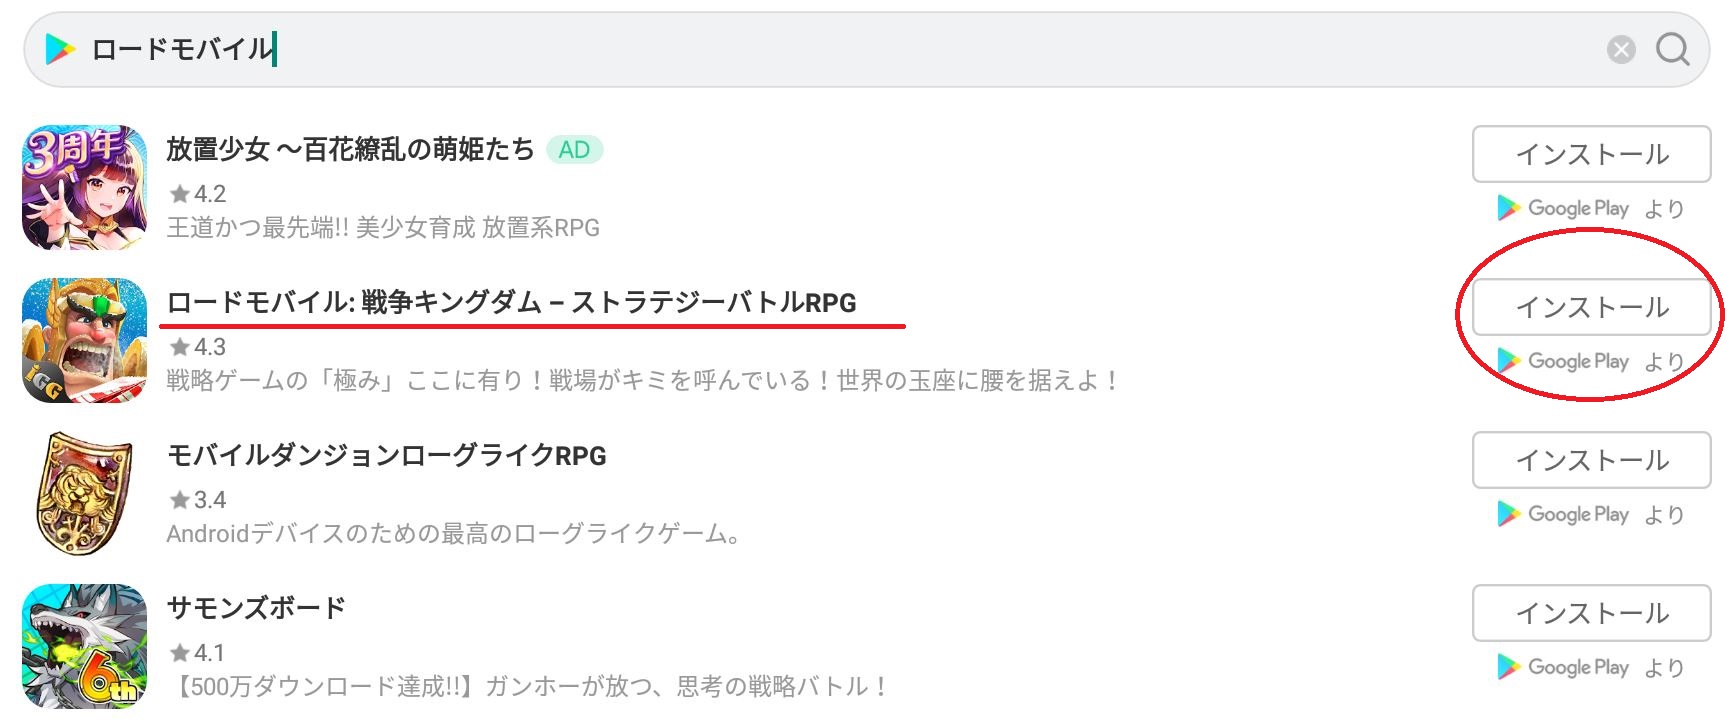Install サモンズボード
1727x723 pixels.
point(1591,613)
